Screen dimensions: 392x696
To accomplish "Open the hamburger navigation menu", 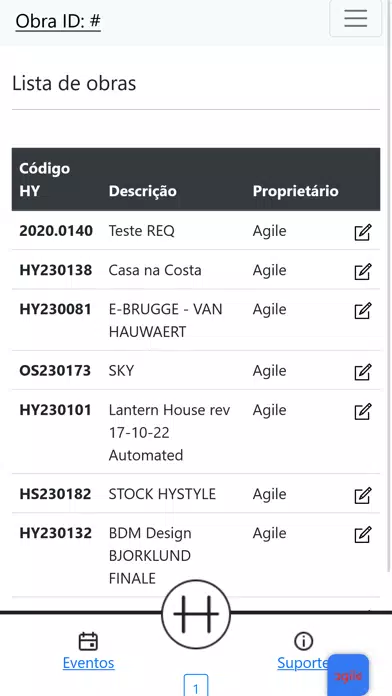I will (355, 18).
